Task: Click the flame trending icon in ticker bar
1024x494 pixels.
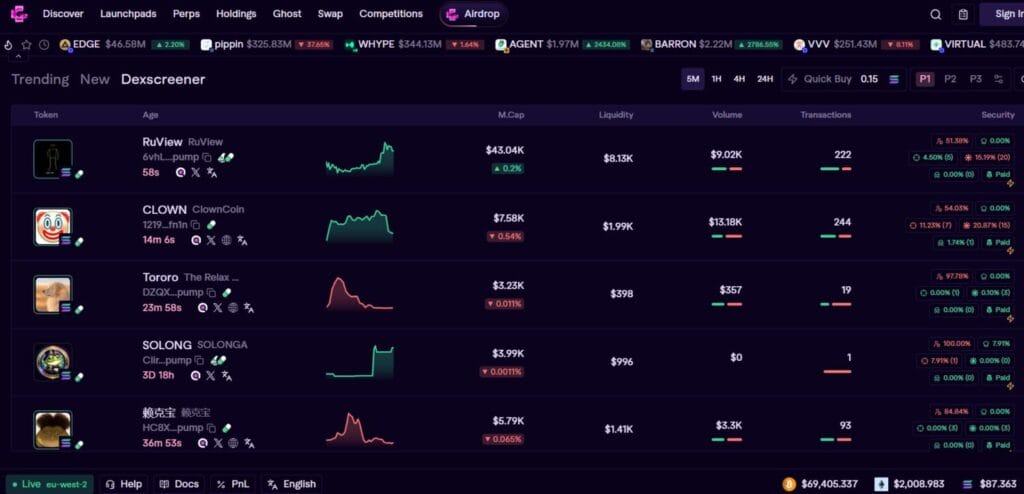Action: coord(9,45)
